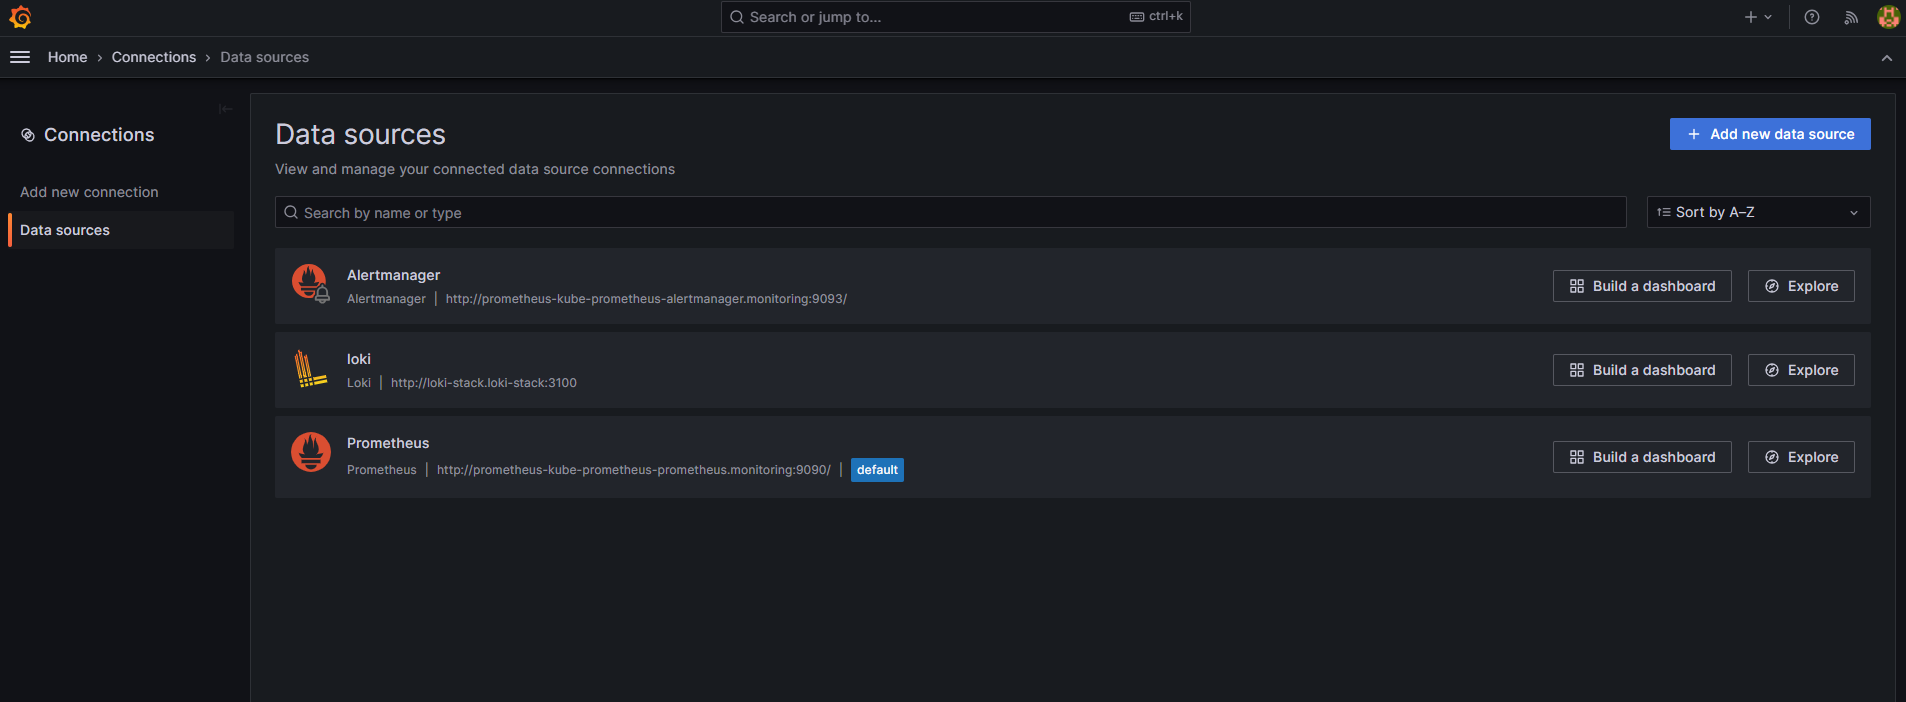Click the loki-stack URL with port 3100

[x=484, y=383]
